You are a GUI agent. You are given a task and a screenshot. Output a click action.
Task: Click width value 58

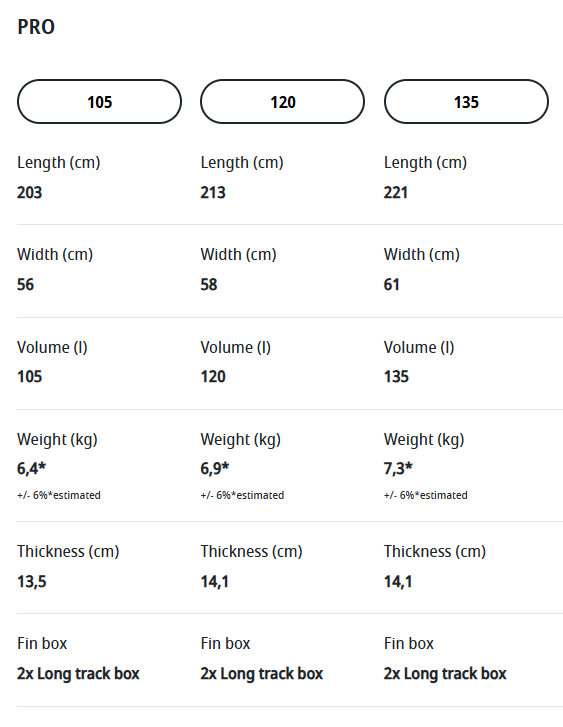tap(209, 284)
